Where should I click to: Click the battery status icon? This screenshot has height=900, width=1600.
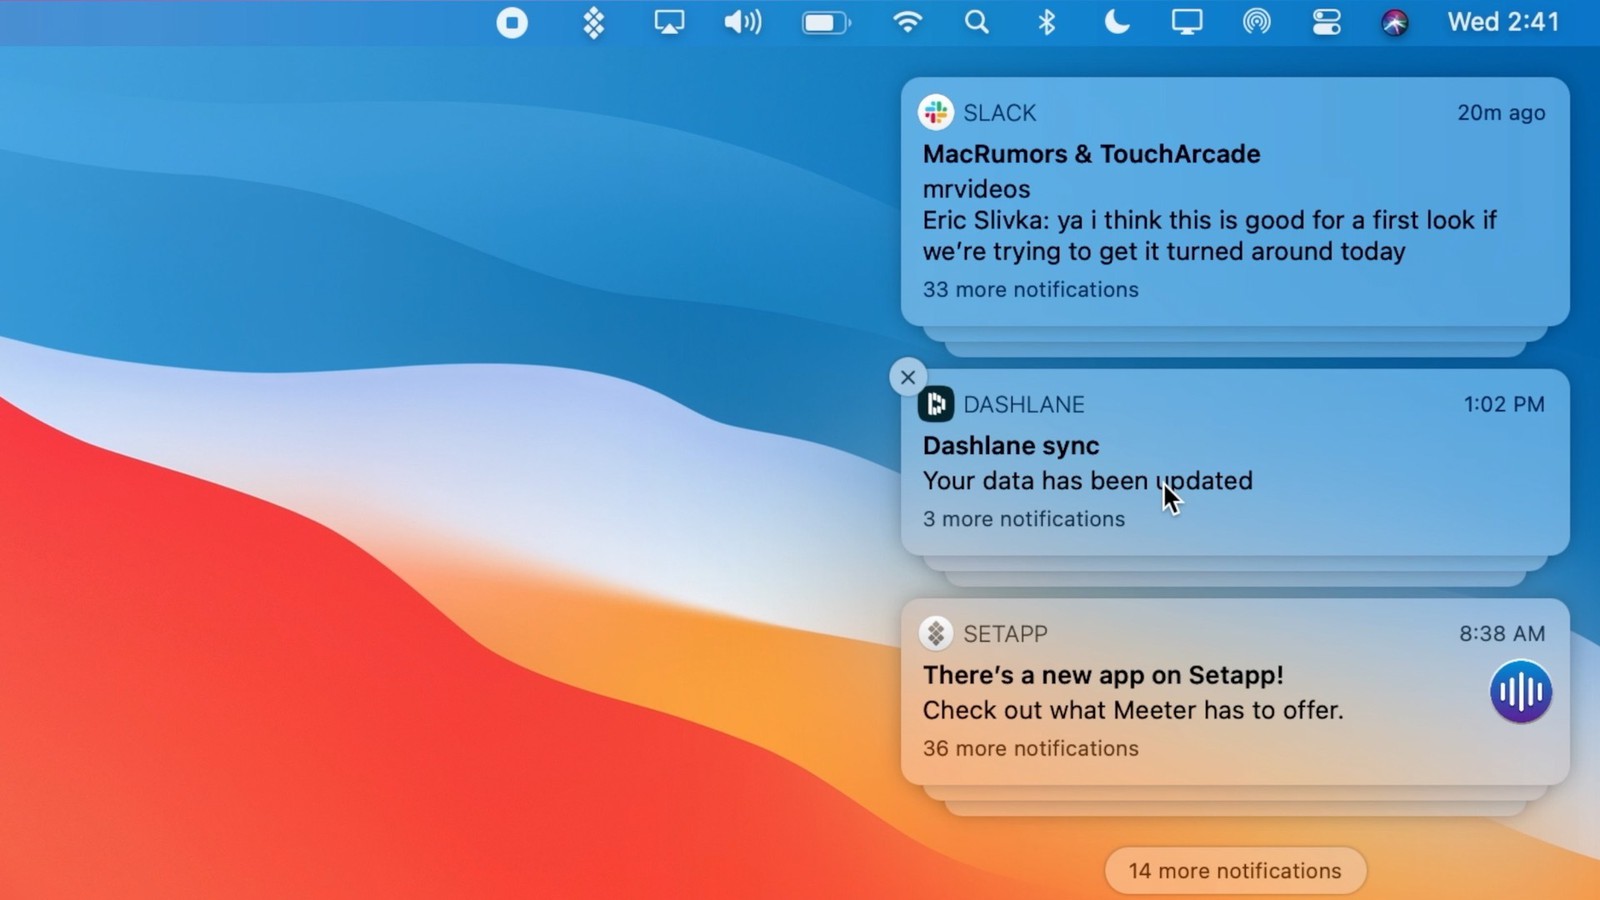click(x=825, y=22)
